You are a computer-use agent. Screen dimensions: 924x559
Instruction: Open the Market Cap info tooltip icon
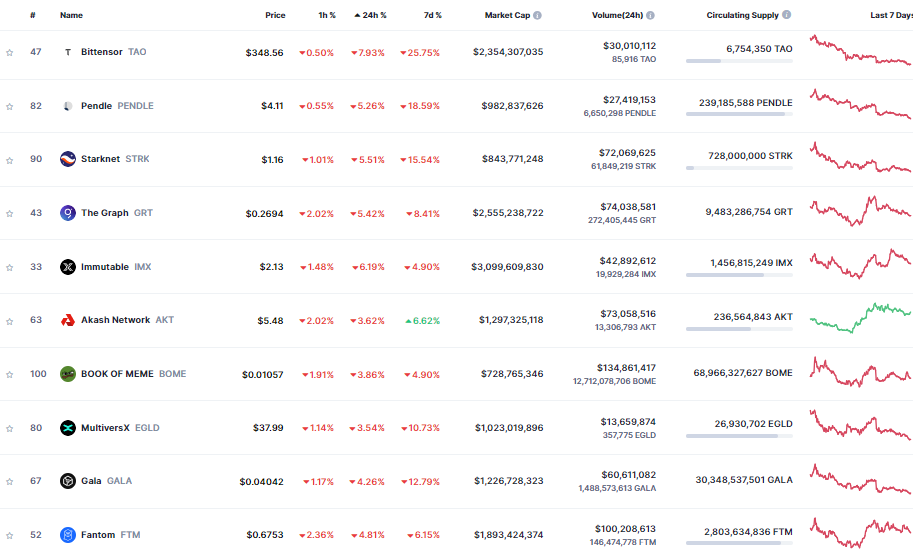pos(537,15)
